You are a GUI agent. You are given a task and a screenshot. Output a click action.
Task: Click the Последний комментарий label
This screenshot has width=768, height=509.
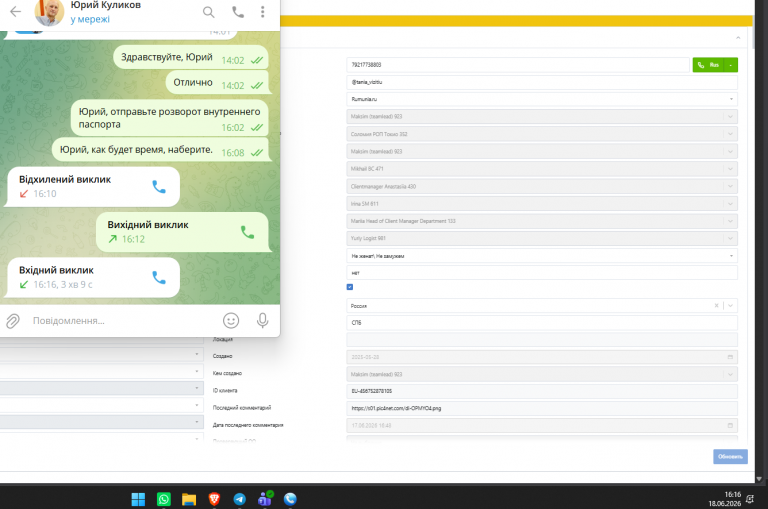click(241, 408)
